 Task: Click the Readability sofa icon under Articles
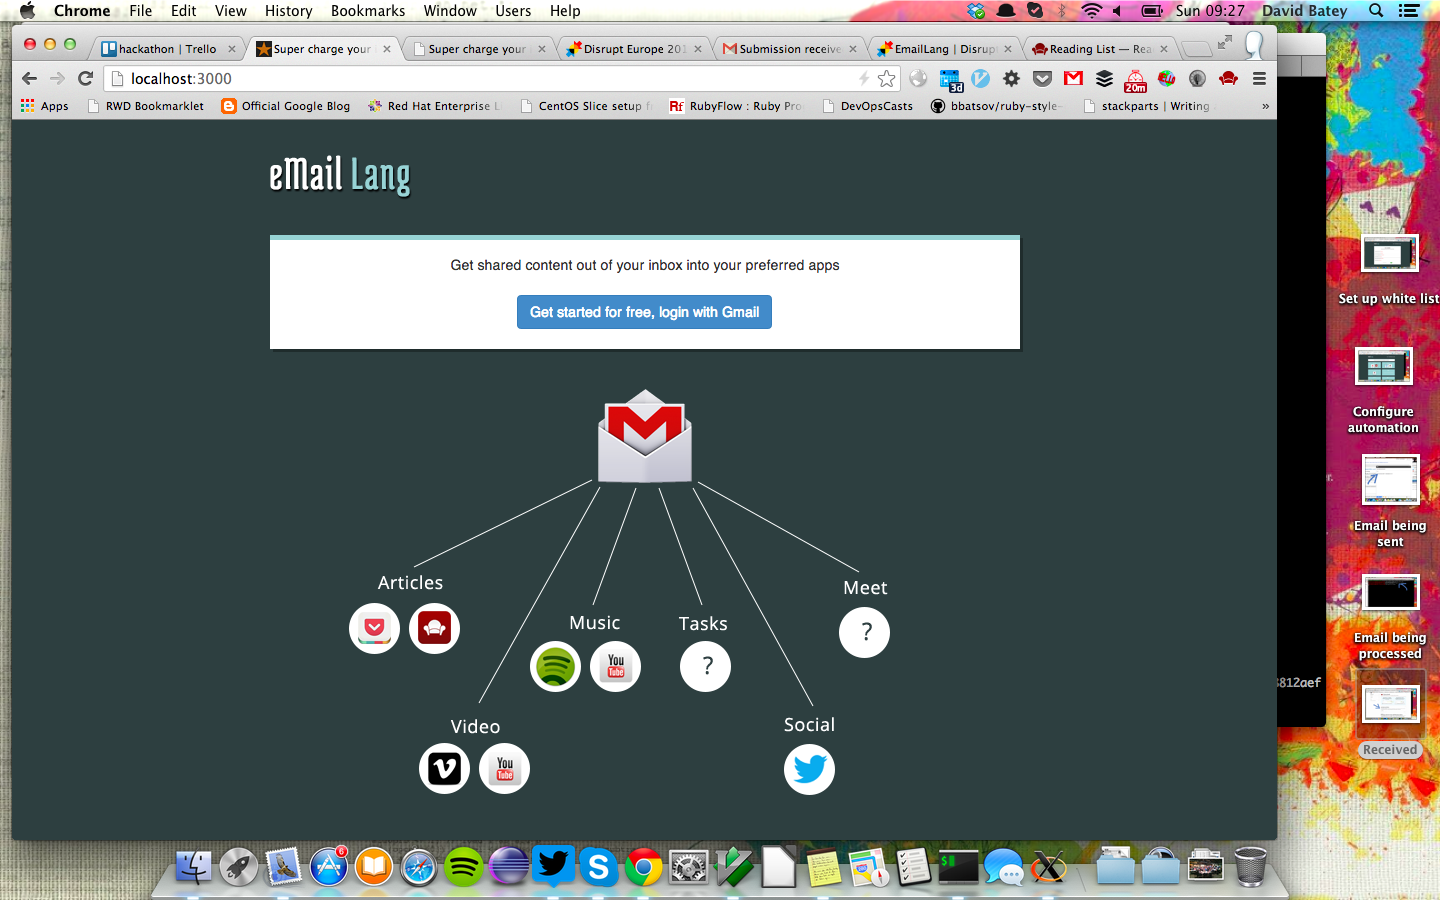point(434,628)
